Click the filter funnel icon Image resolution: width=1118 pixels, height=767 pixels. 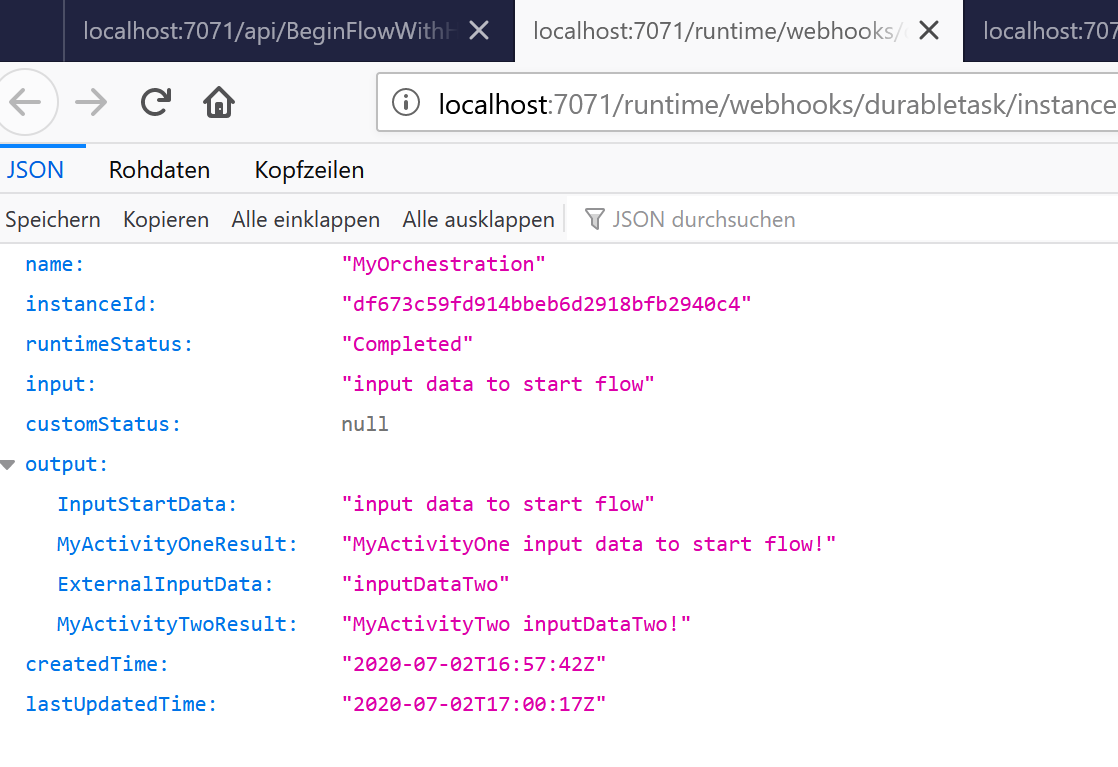click(595, 219)
